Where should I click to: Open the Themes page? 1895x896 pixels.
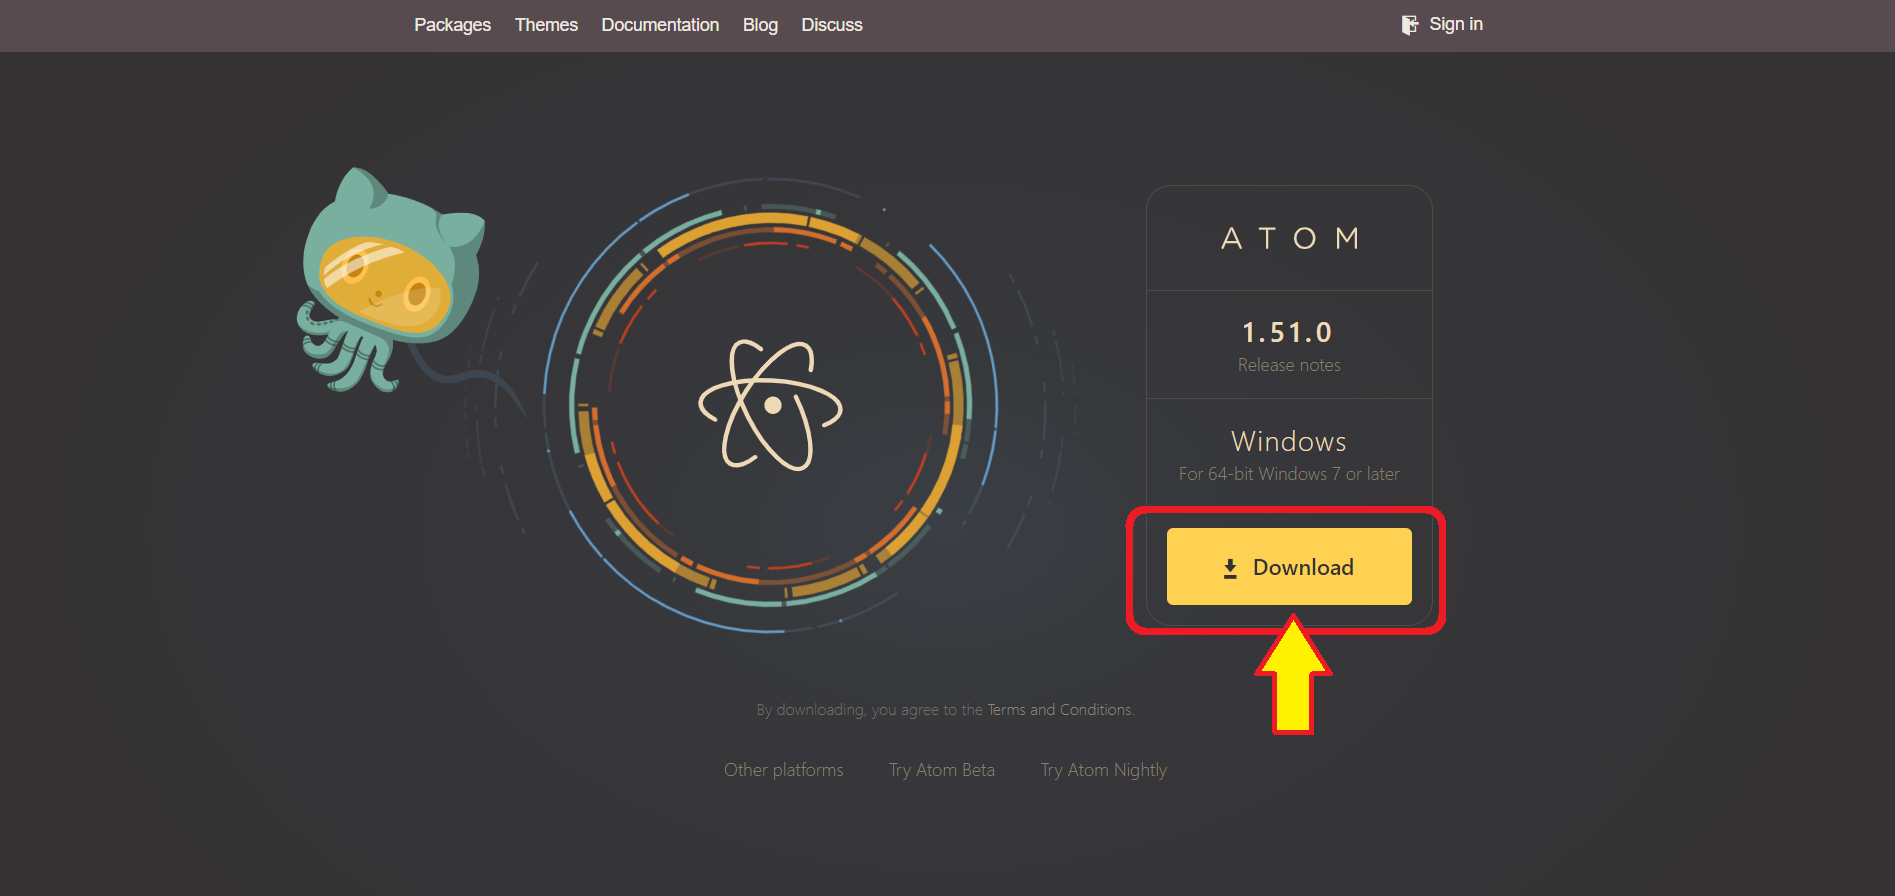click(546, 25)
